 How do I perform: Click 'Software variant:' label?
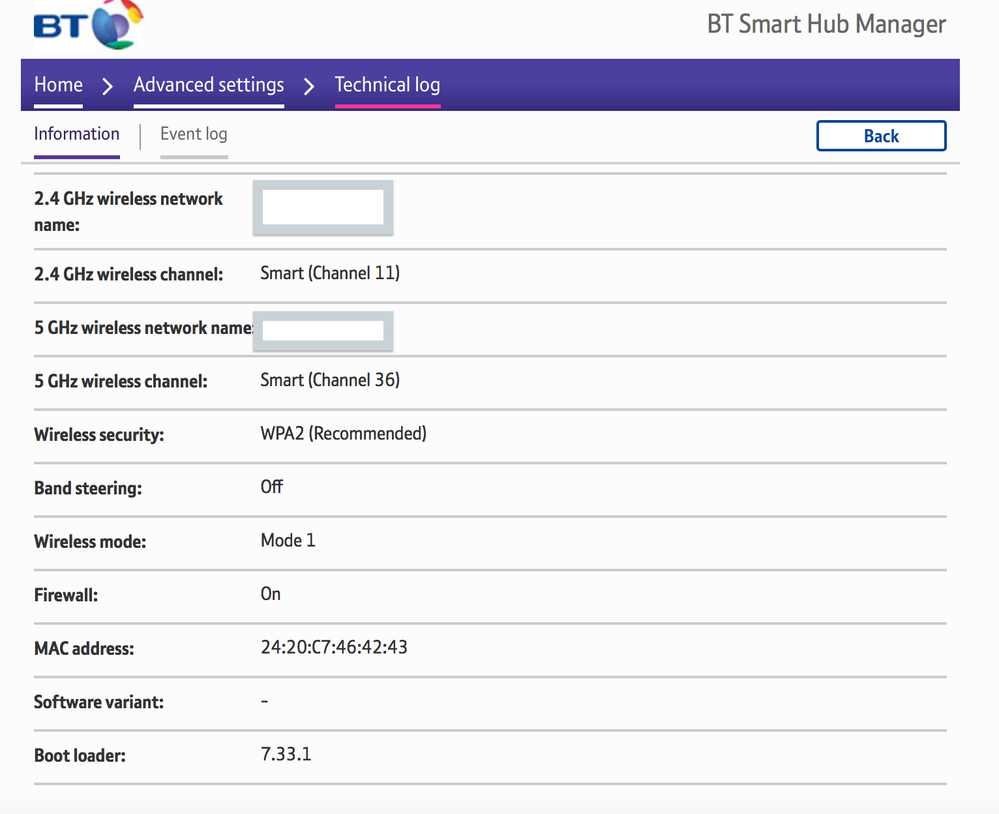99,702
